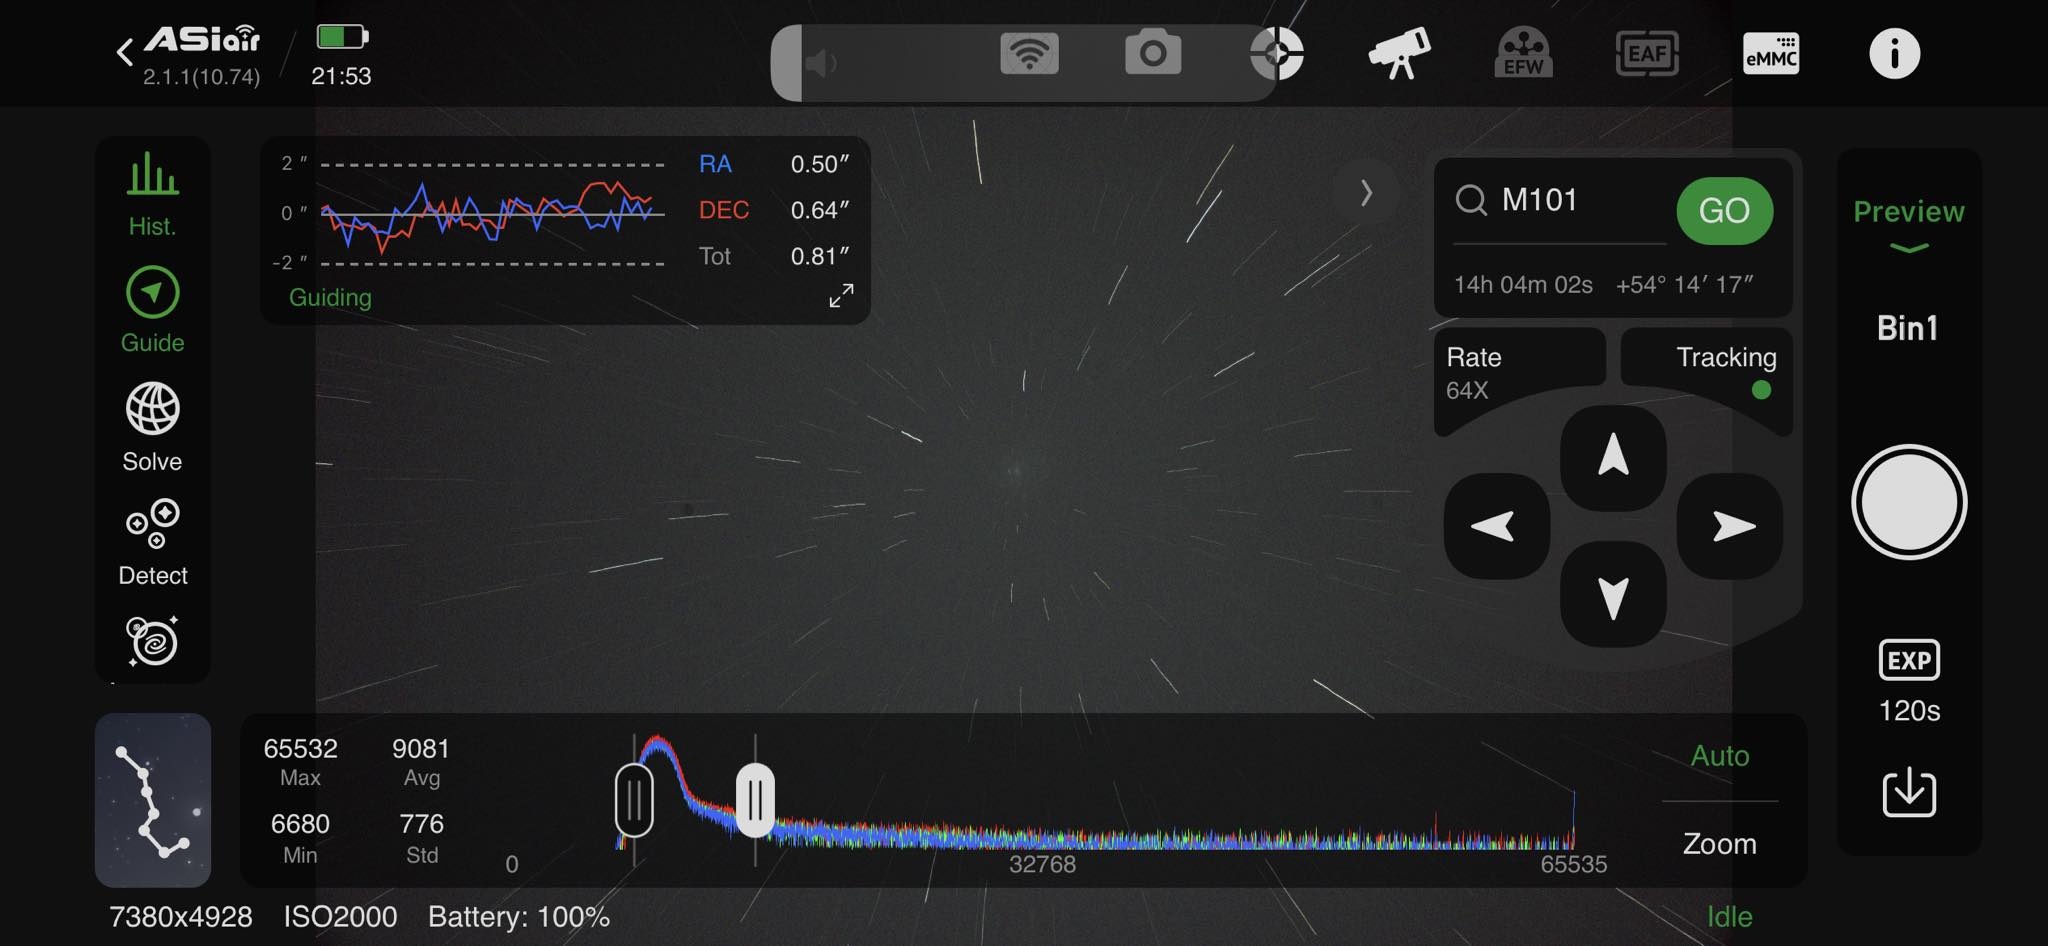
Task: Slew the mount left
Action: point(1496,526)
